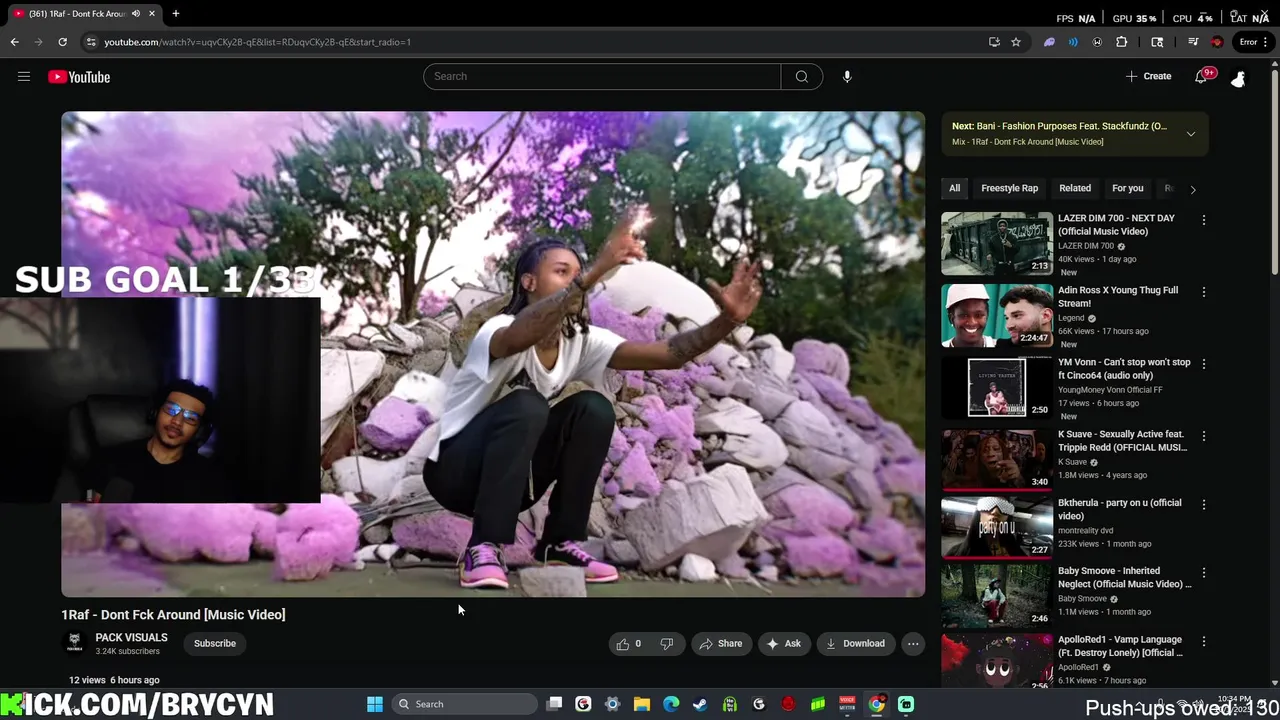Open the YouTube account avatar menu

point(1238,77)
